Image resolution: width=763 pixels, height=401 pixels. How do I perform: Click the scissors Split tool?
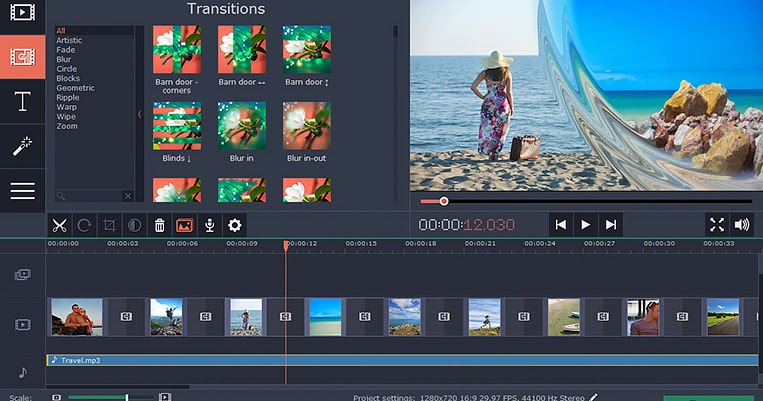tap(59, 225)
